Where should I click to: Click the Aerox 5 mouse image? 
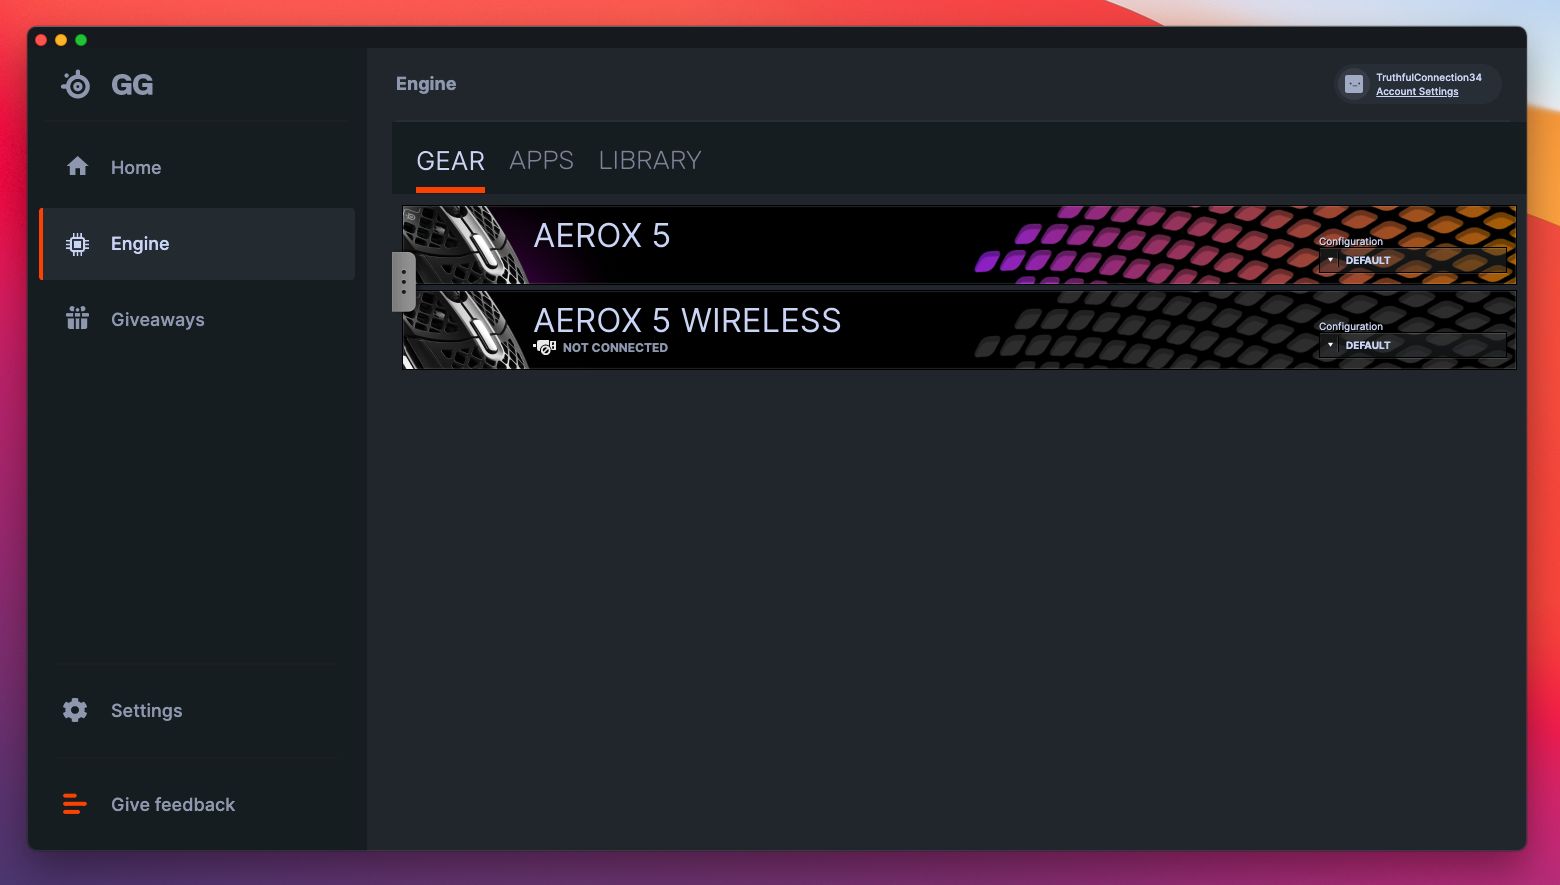tap(466, 245)
